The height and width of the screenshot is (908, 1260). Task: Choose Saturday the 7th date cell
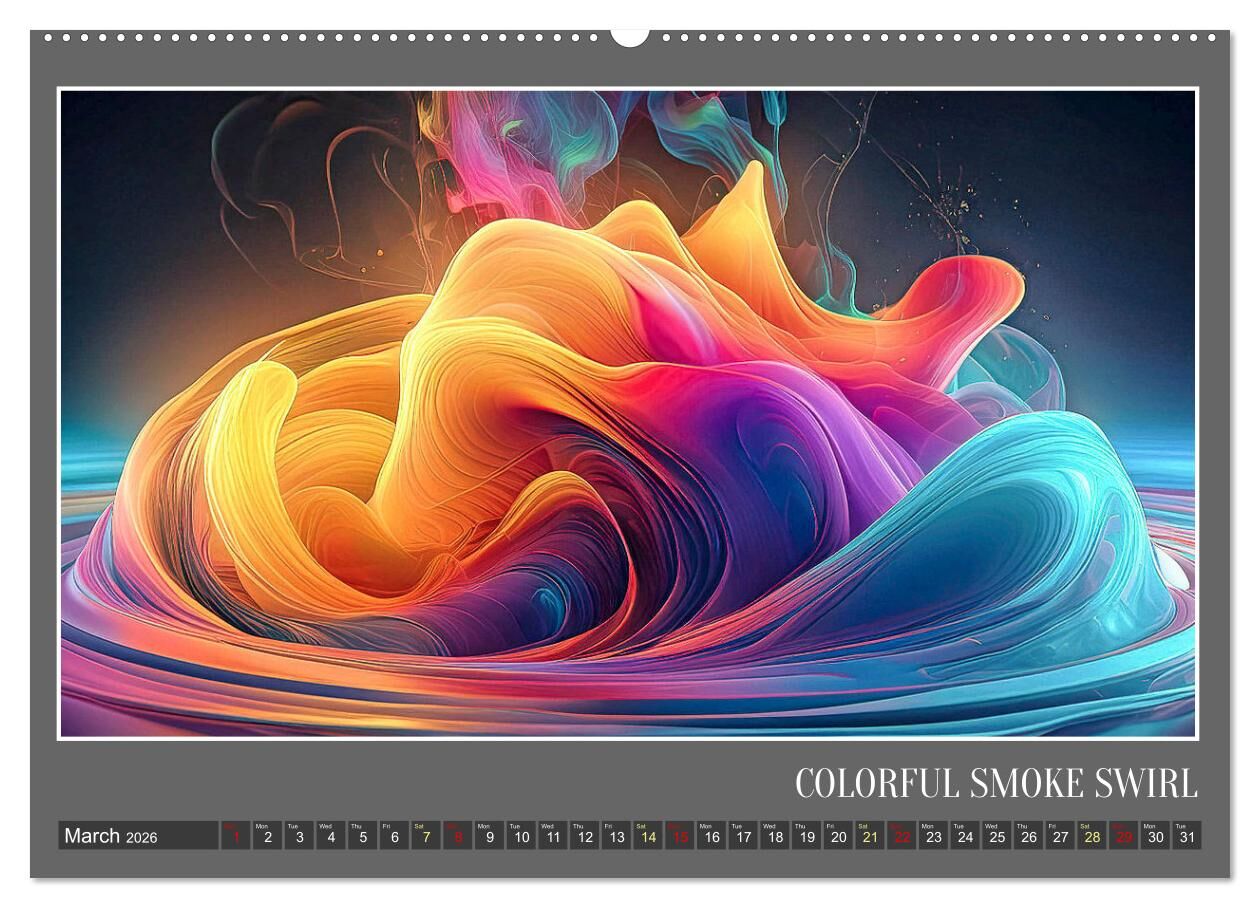coord(426,836)
